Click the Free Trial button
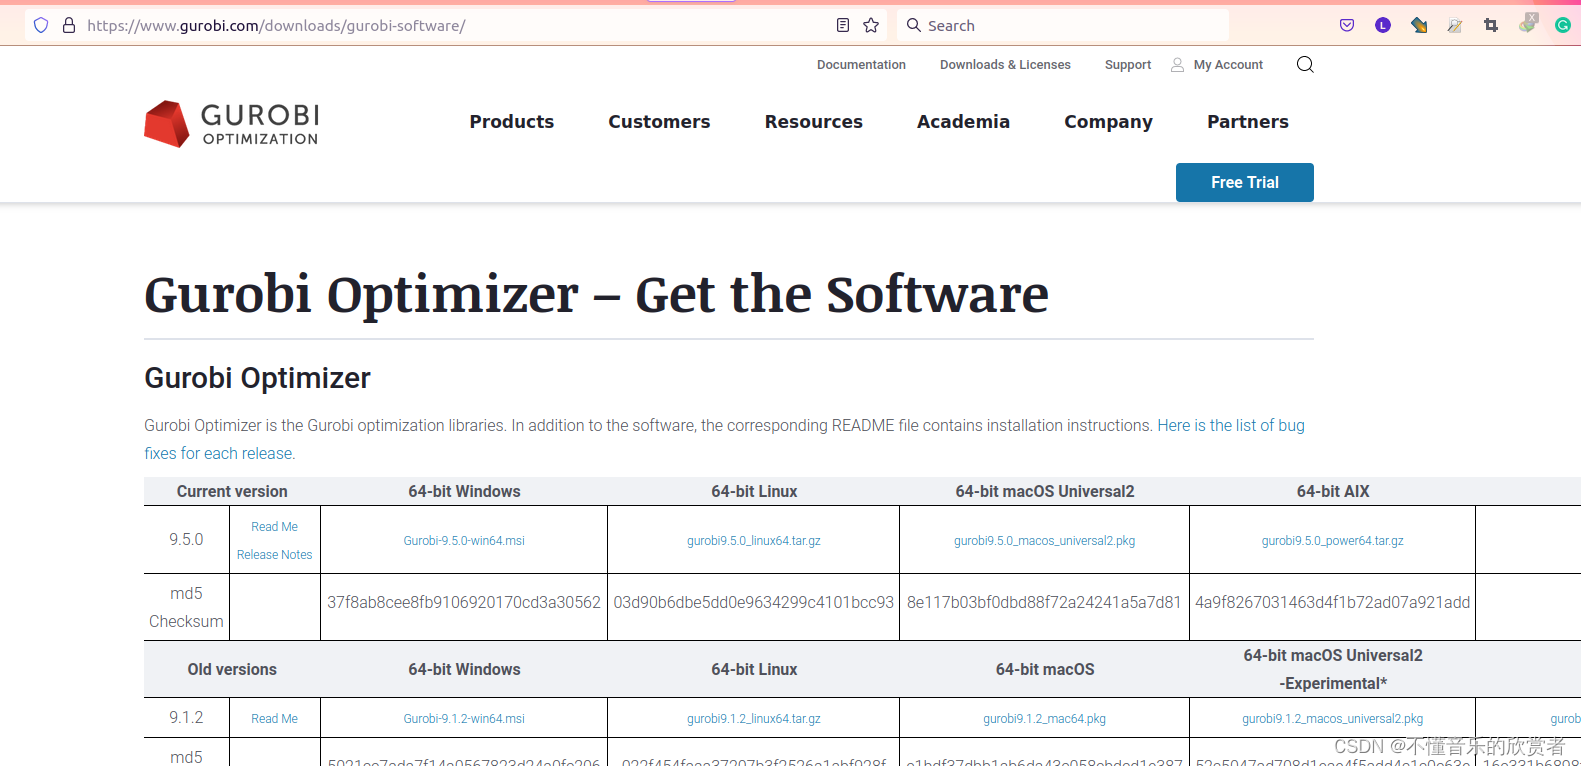The height and width of the screenshot is (766, 1581). 1245,182
